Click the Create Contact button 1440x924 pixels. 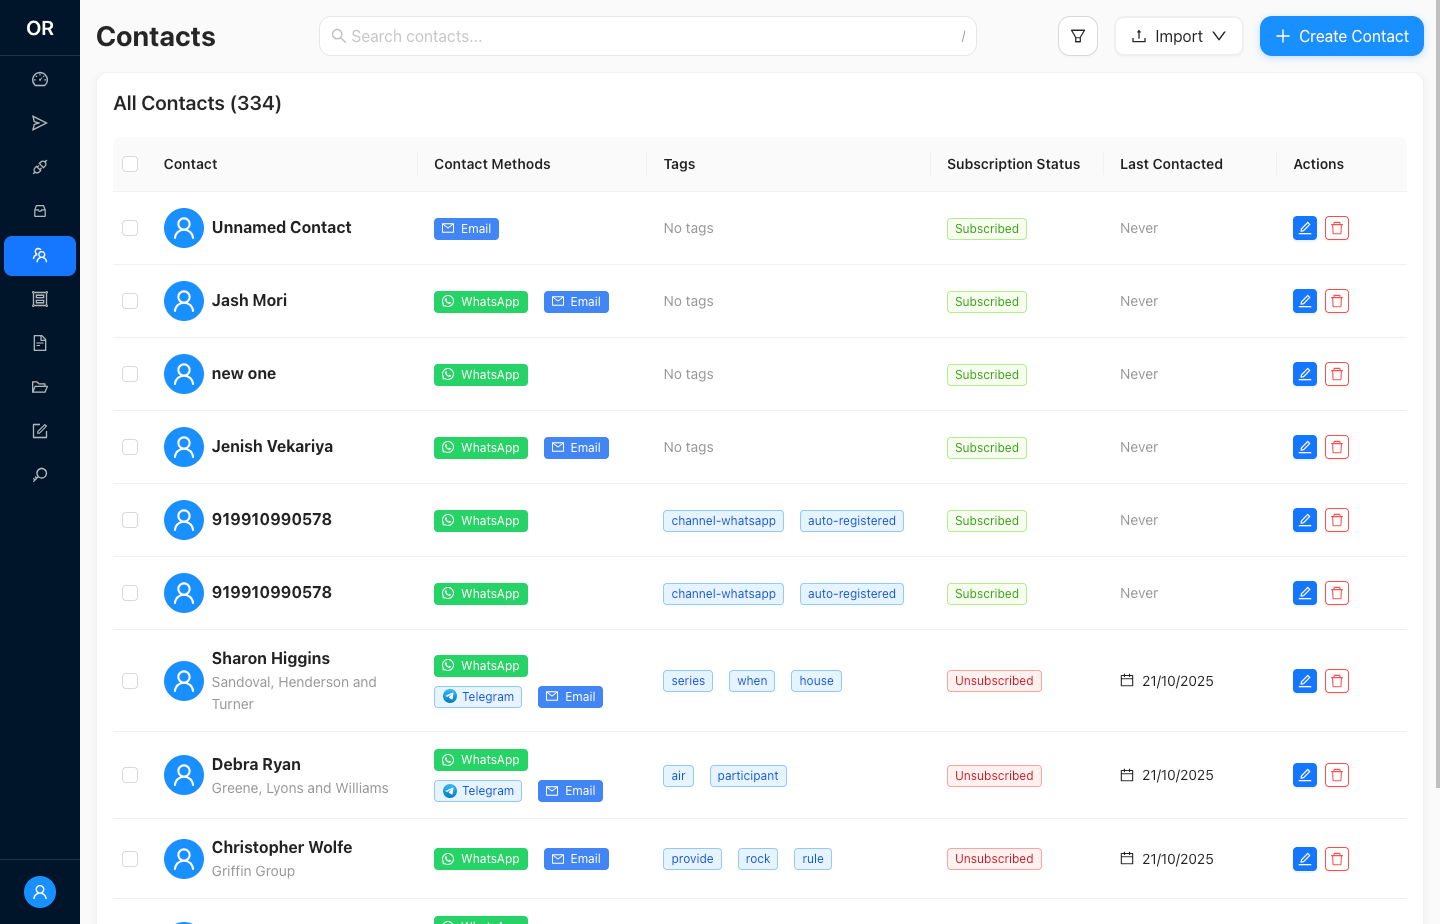(1341, 36)
